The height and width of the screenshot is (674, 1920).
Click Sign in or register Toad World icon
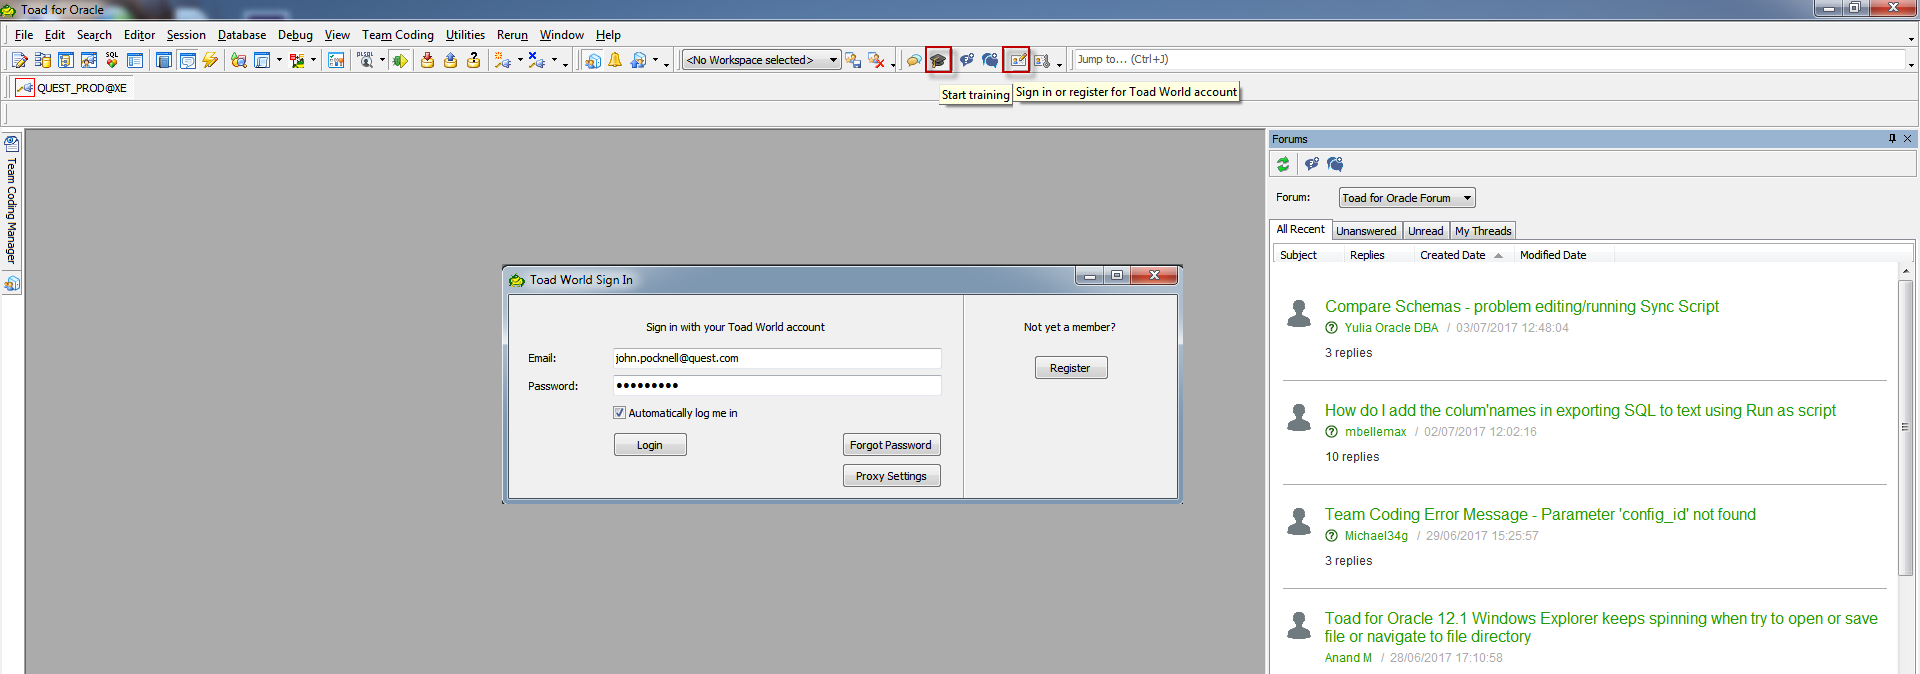pos(1017,60)
